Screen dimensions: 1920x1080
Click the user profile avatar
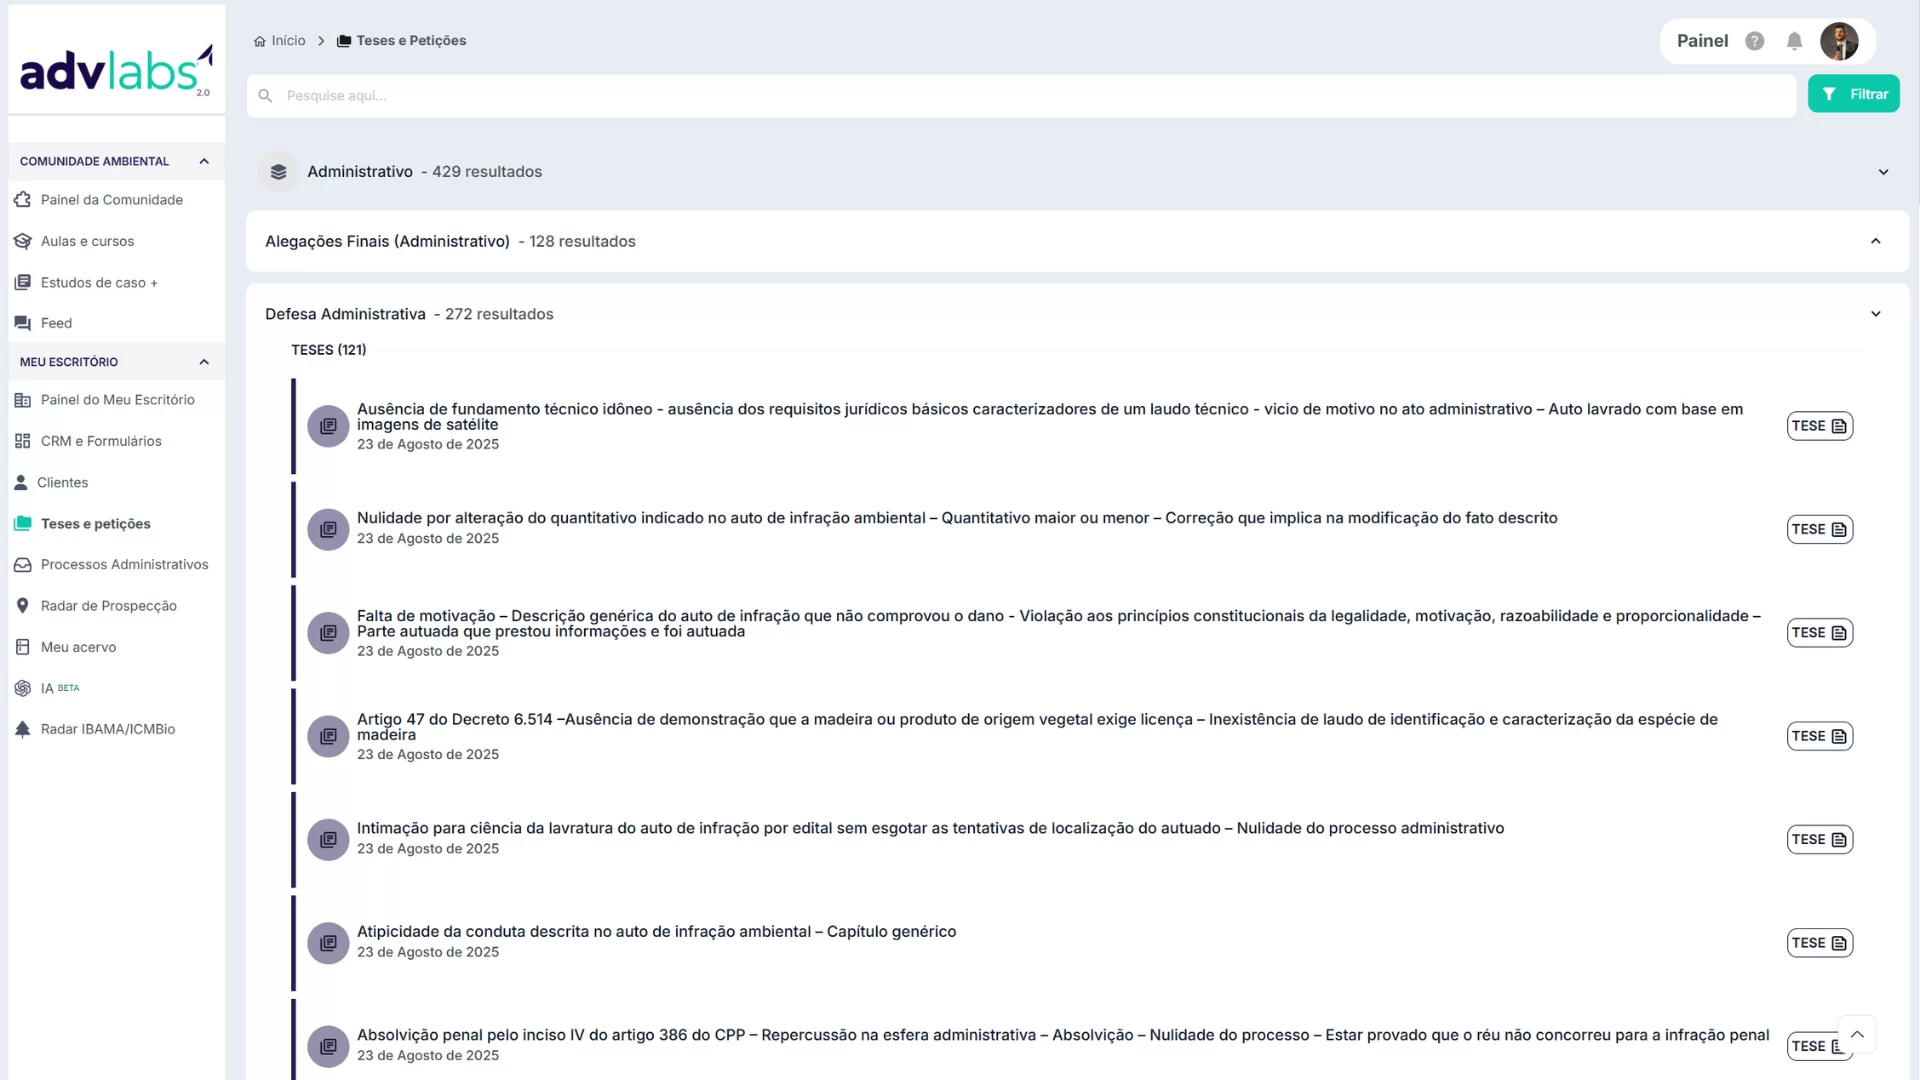(x=1839, y=41)
